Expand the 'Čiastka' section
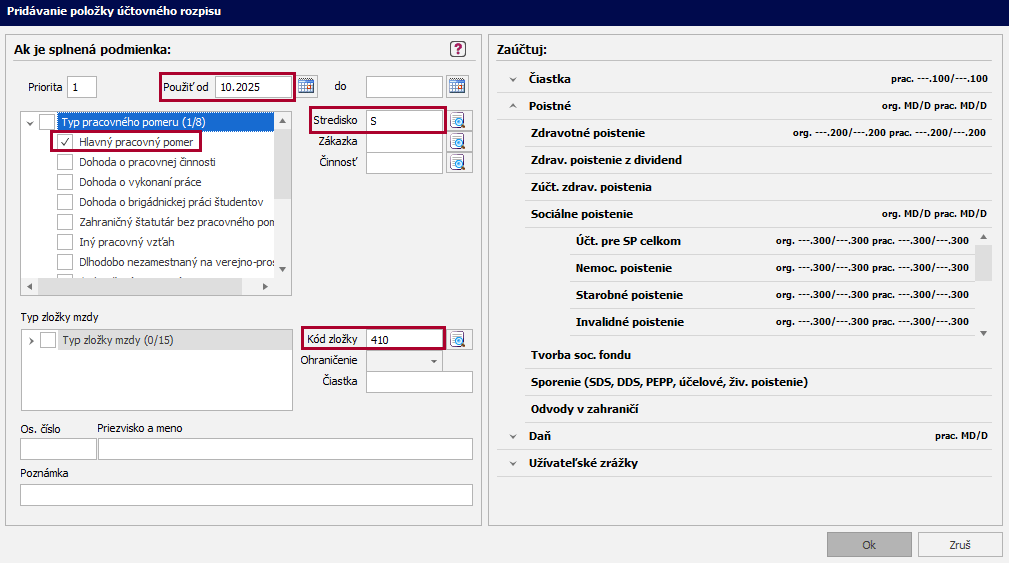The image size is (1009, 563). point(513,79)
